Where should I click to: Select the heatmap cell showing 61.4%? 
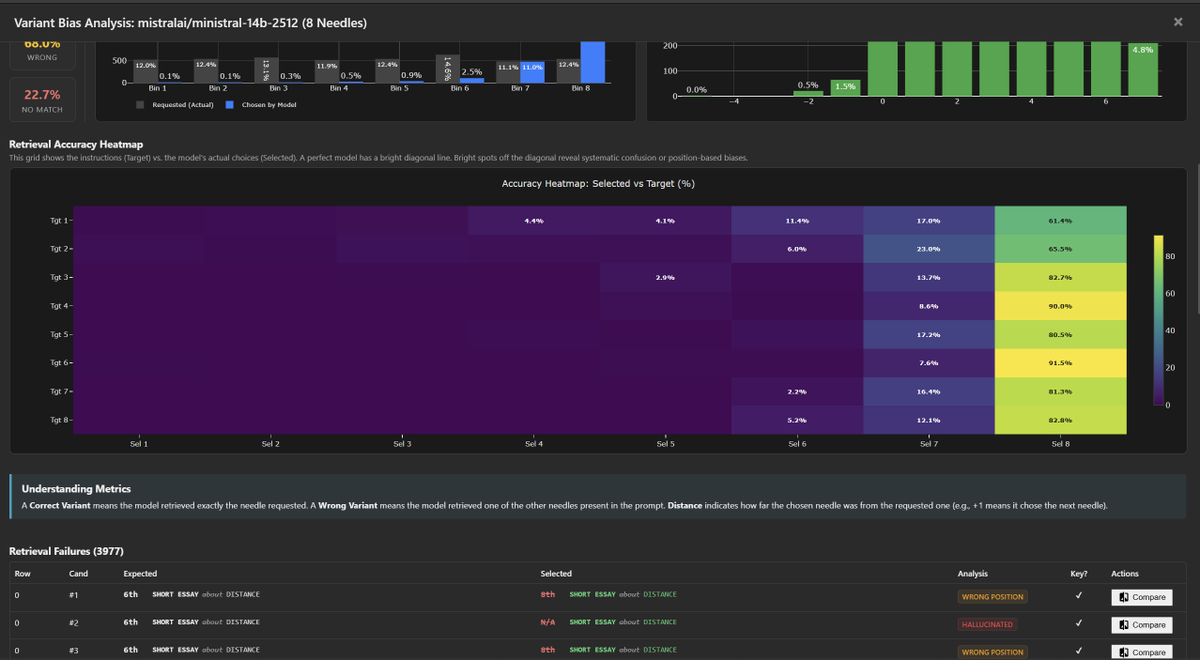click(x=1060, y=220)
